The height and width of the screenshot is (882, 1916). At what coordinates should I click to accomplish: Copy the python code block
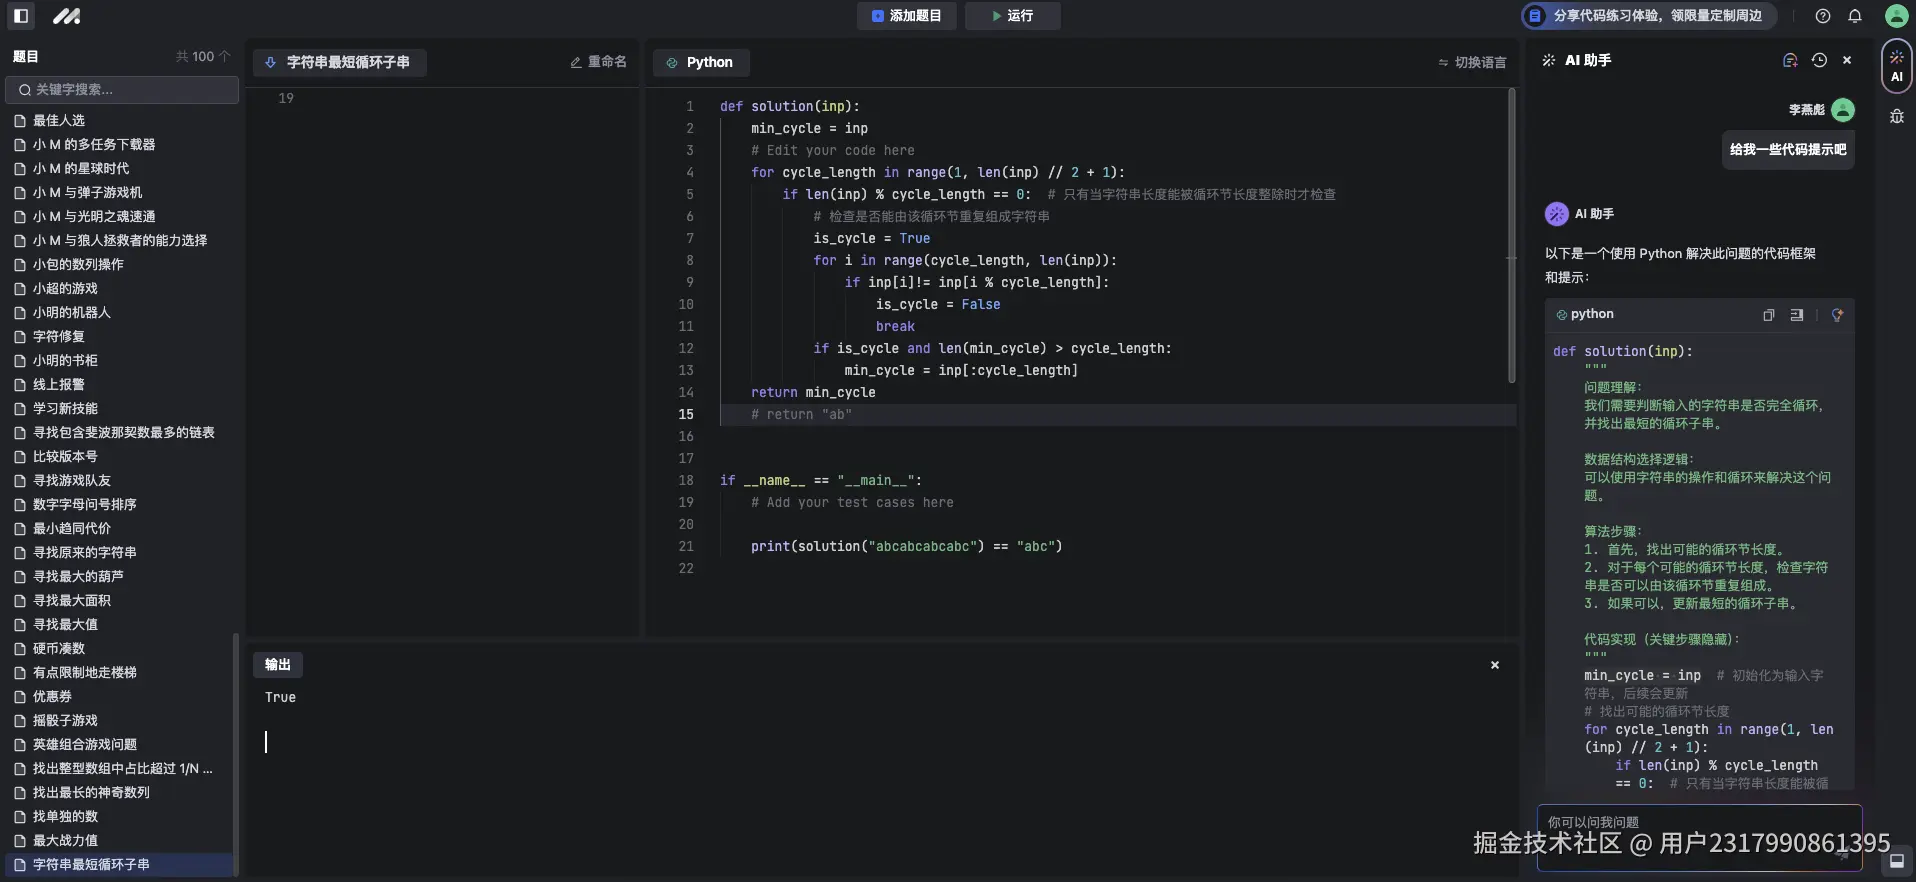coord(1768,315)
